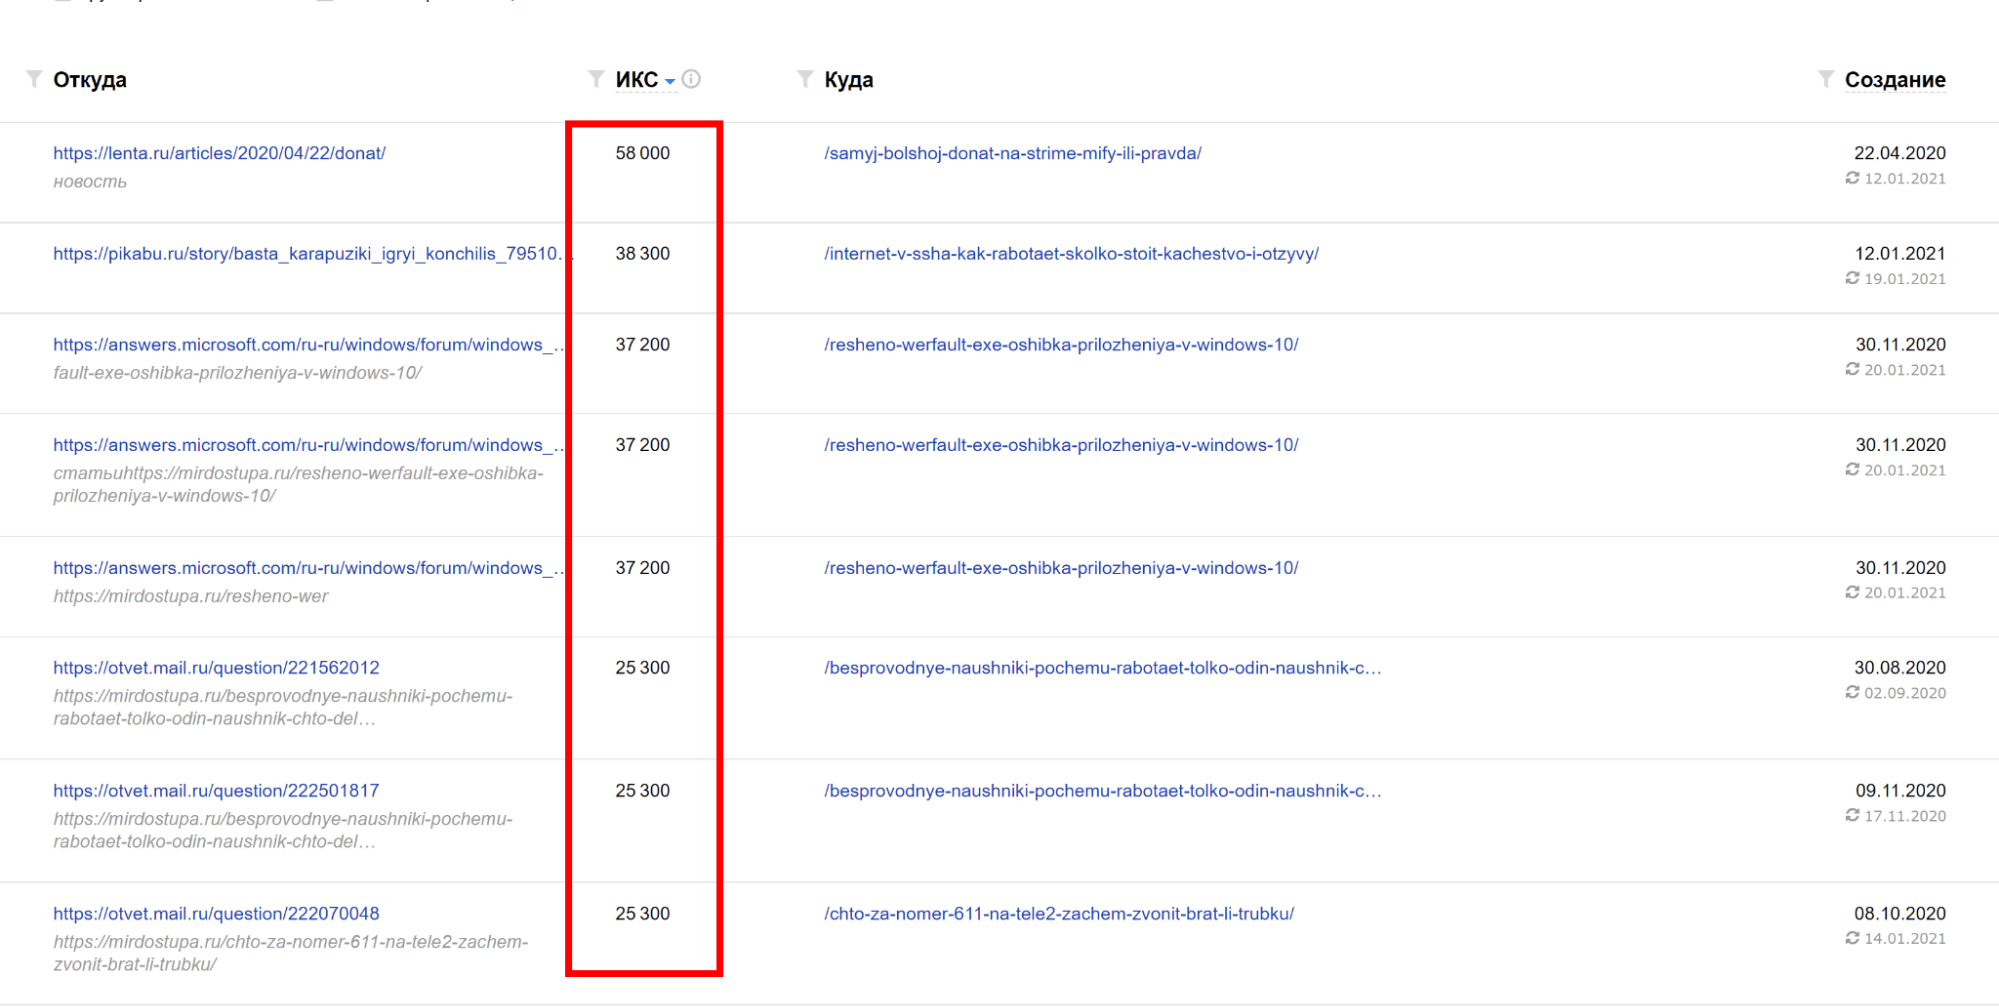Sort by the Откуда column header
The image size is (1999, 1007).
click(x=90, y=80)
